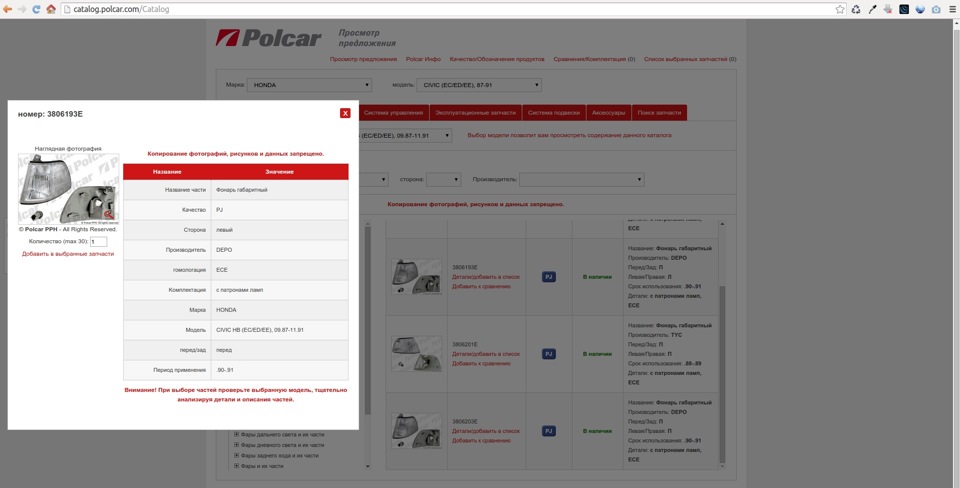The height and width of the screenshot is (488, 960).
Task: Open Список выбранных запчастей (0) link
Action: 690,59
